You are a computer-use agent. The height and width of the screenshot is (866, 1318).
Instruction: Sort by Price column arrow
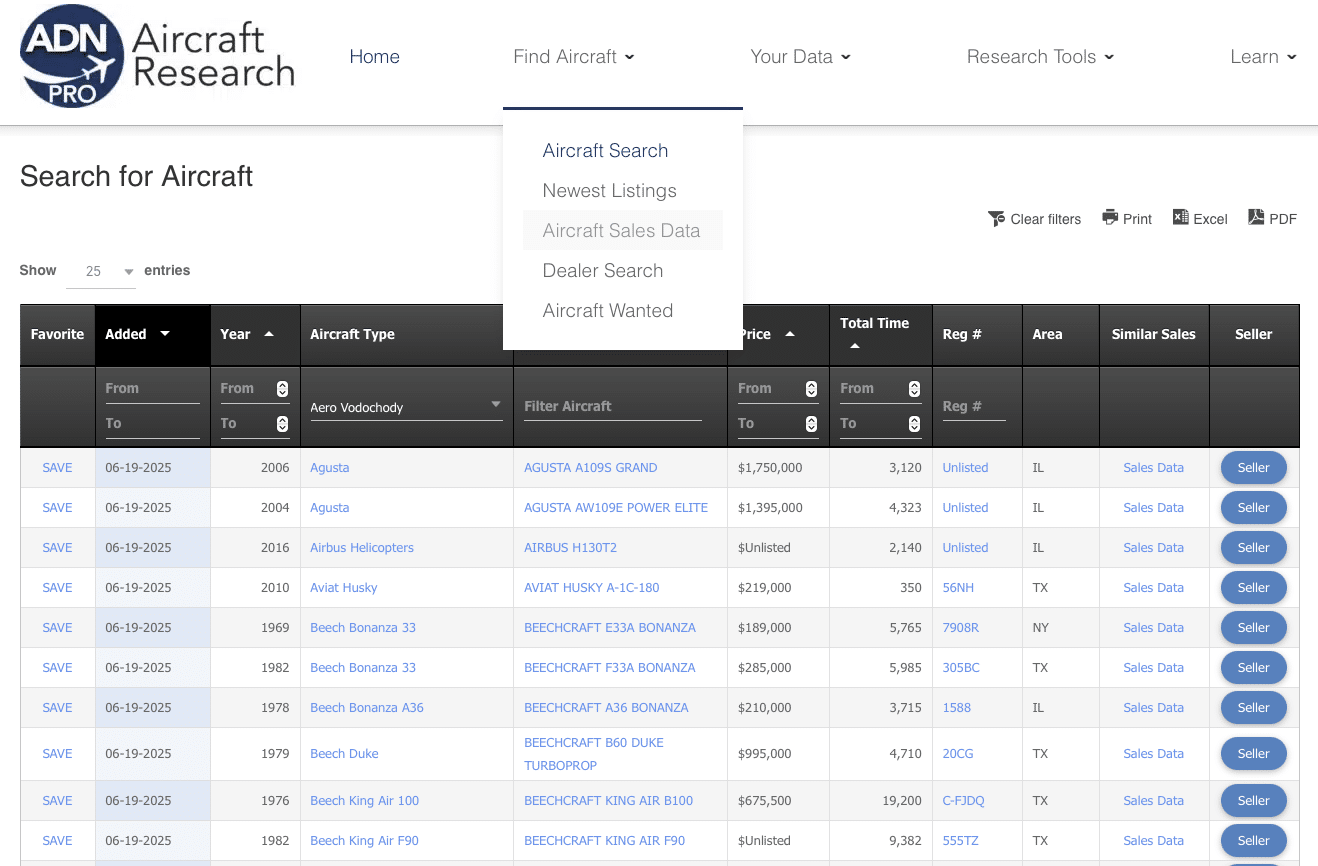coord(790,334)
